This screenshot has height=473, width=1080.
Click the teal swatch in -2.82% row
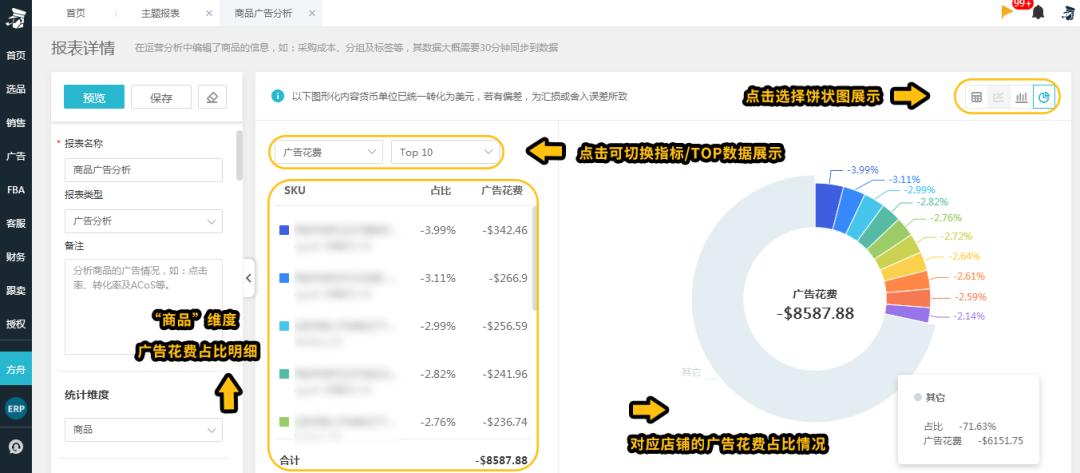[284, 374]
